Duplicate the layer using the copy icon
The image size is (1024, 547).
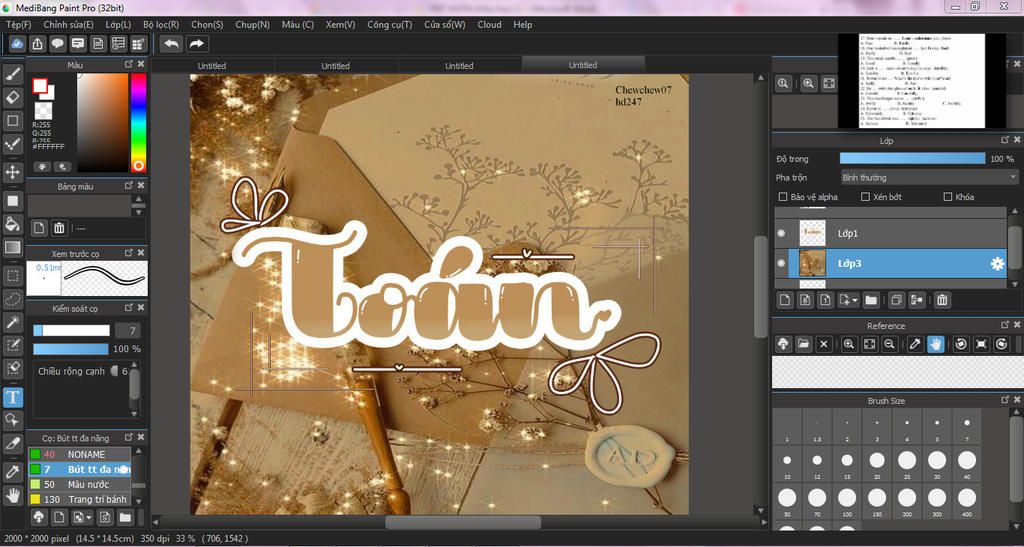point(896,300)
